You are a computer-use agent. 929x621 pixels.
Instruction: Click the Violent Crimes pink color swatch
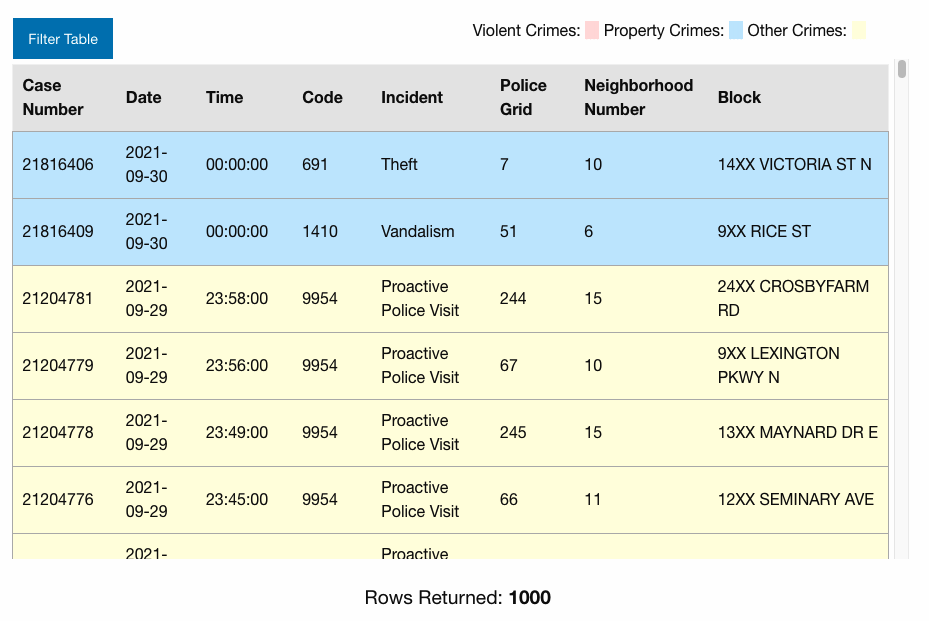[x=592, y=31]
